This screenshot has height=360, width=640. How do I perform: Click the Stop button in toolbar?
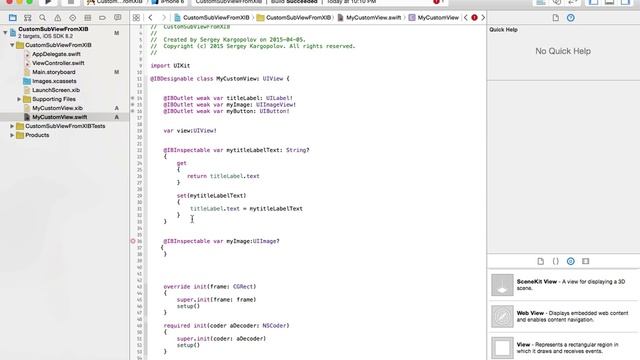tap(71, 2)
